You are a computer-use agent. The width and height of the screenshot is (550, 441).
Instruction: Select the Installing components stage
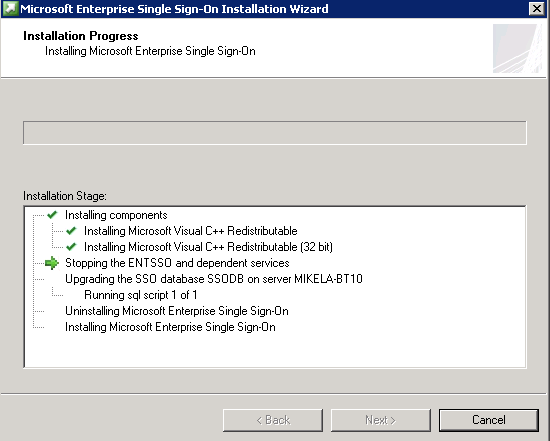pos(116,215)
